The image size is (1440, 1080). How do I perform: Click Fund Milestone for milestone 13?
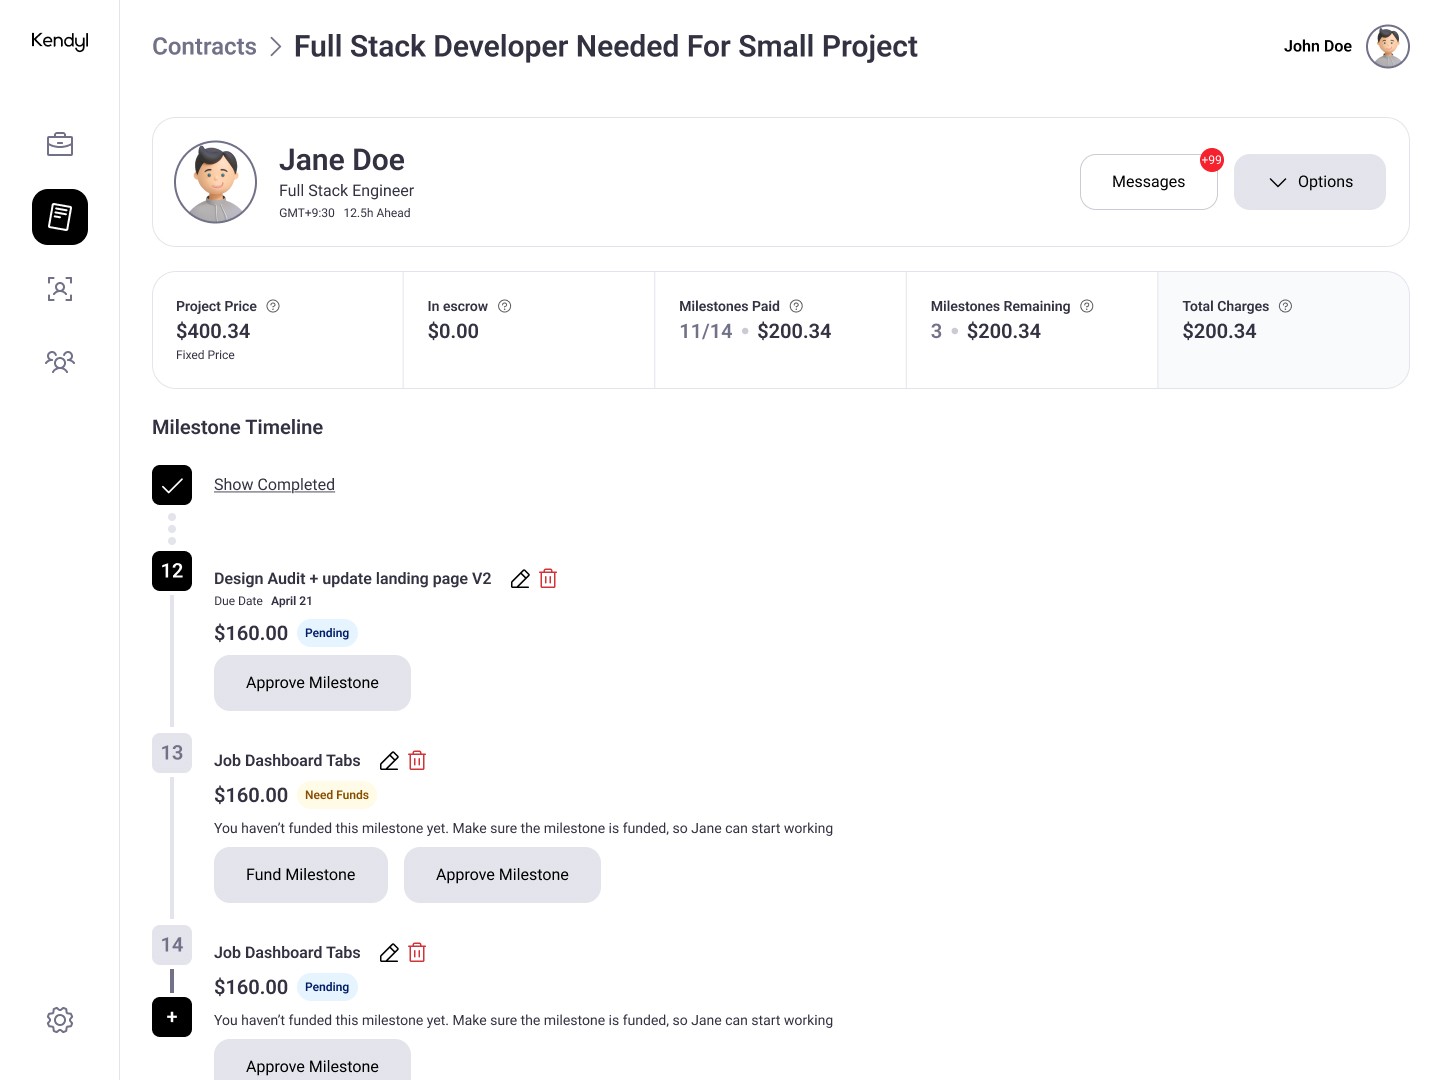301,875
